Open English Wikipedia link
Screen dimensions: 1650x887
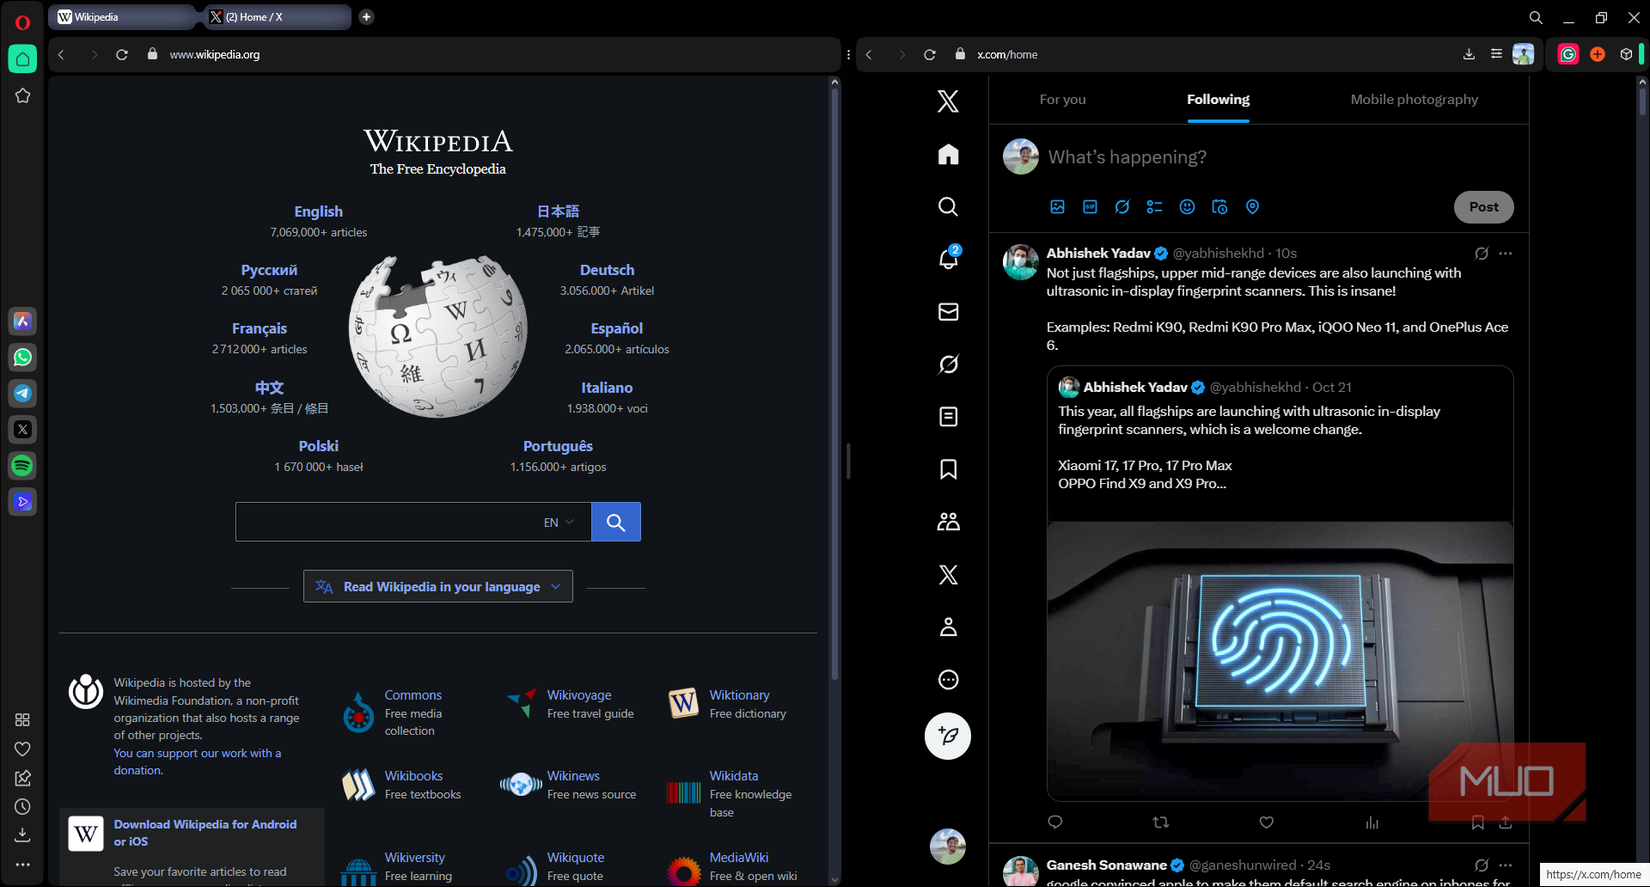318,212
